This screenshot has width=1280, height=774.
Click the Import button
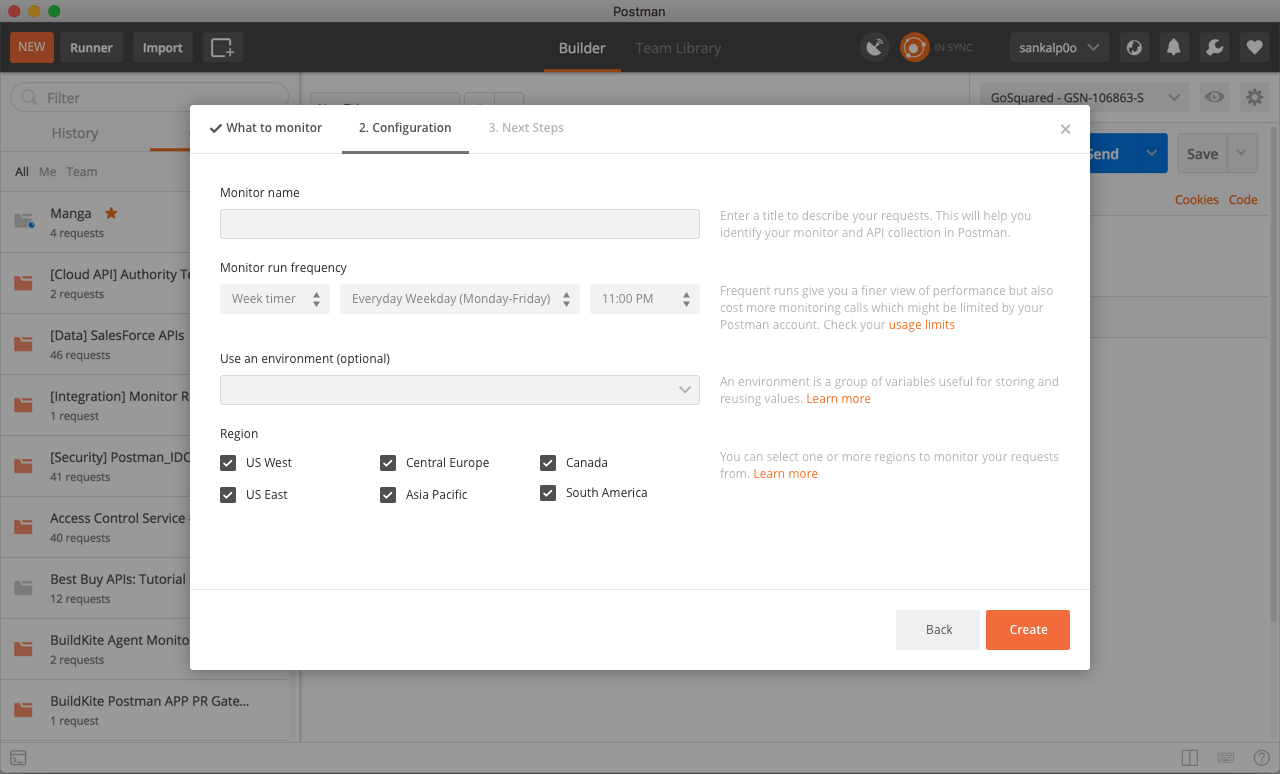pos(163,47)
